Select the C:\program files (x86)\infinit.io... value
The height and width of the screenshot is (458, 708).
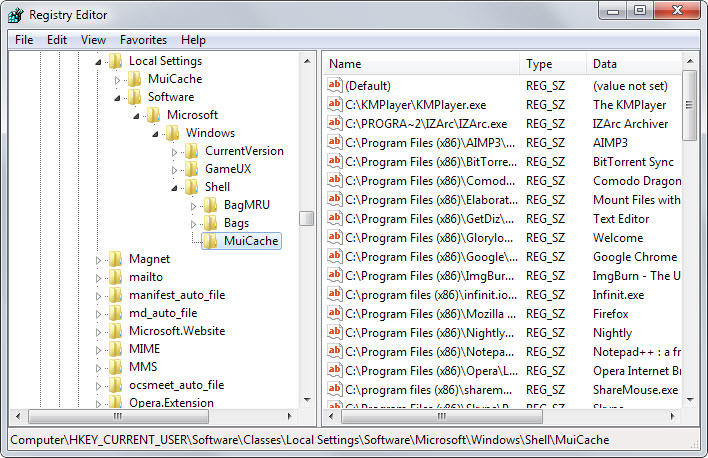[x=431, y=295]
